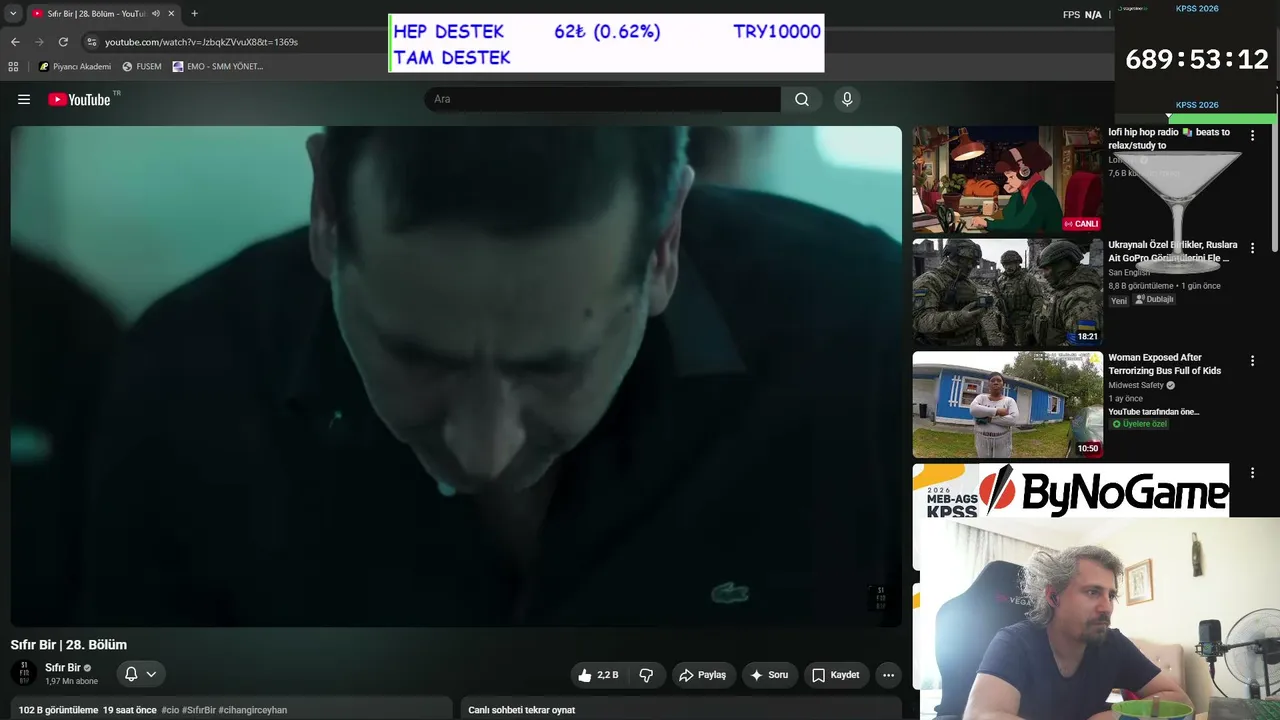
Task: Click the YouTube search box
Action: pos(602,99)
